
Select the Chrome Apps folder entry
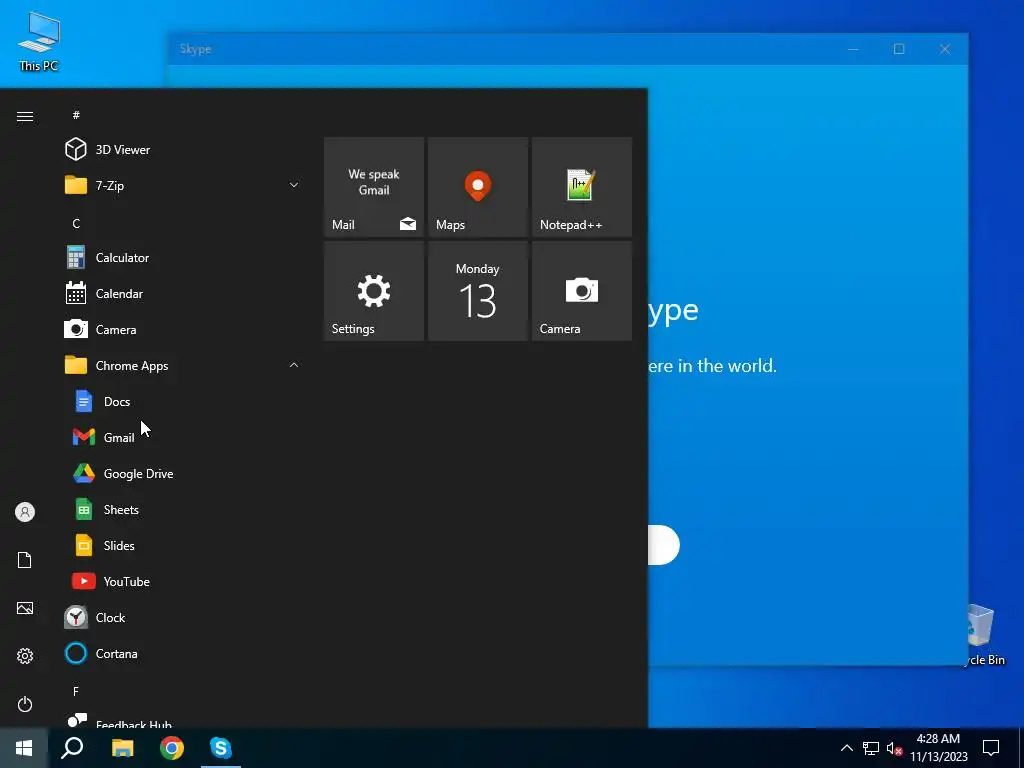pyautogui.click(x=182, y=366)
